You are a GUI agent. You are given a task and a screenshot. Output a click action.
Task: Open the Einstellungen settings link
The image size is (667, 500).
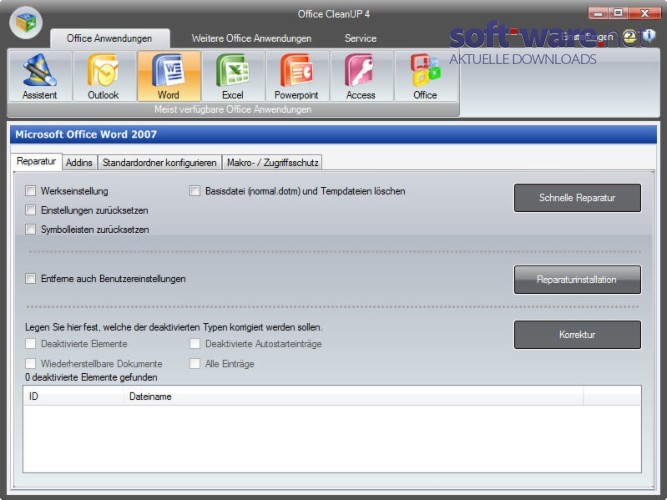point(587,37)
